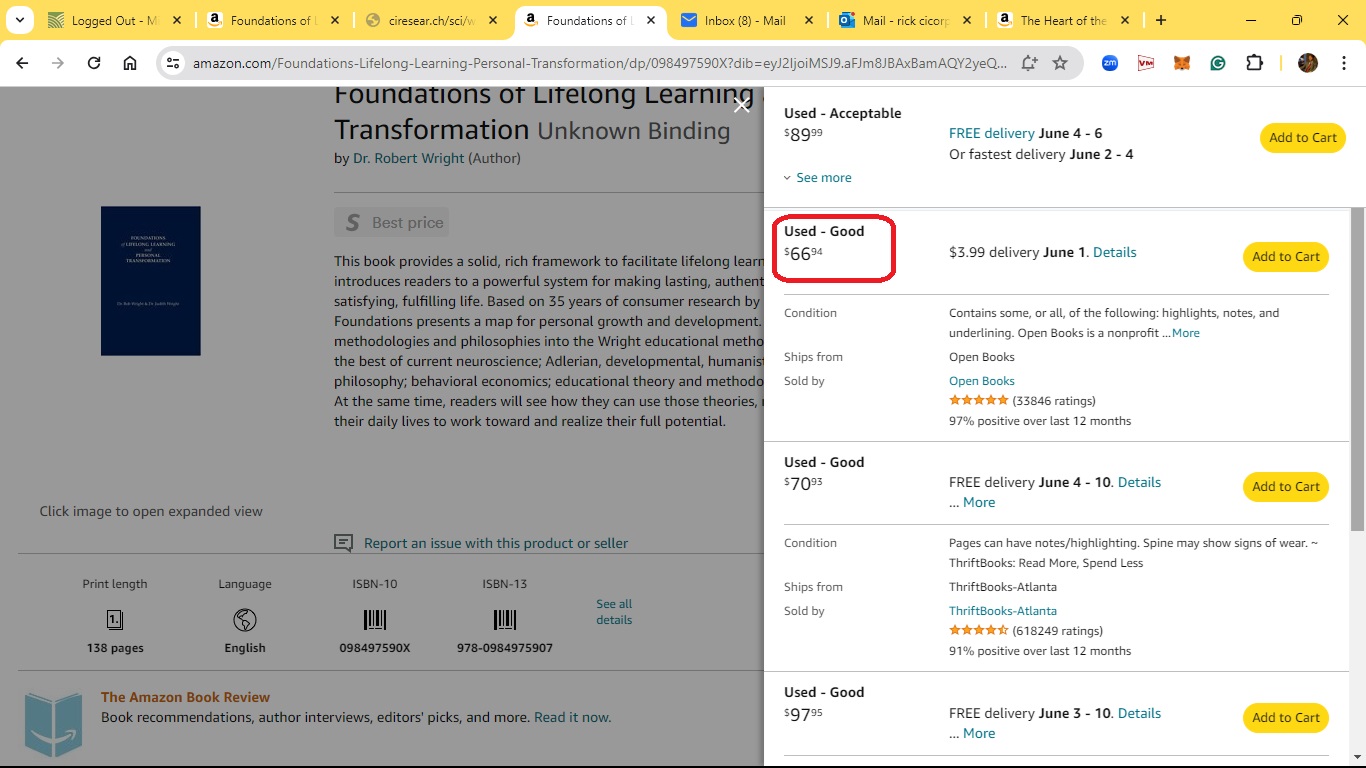Open the tab search chevron

[x=20, y=20]
